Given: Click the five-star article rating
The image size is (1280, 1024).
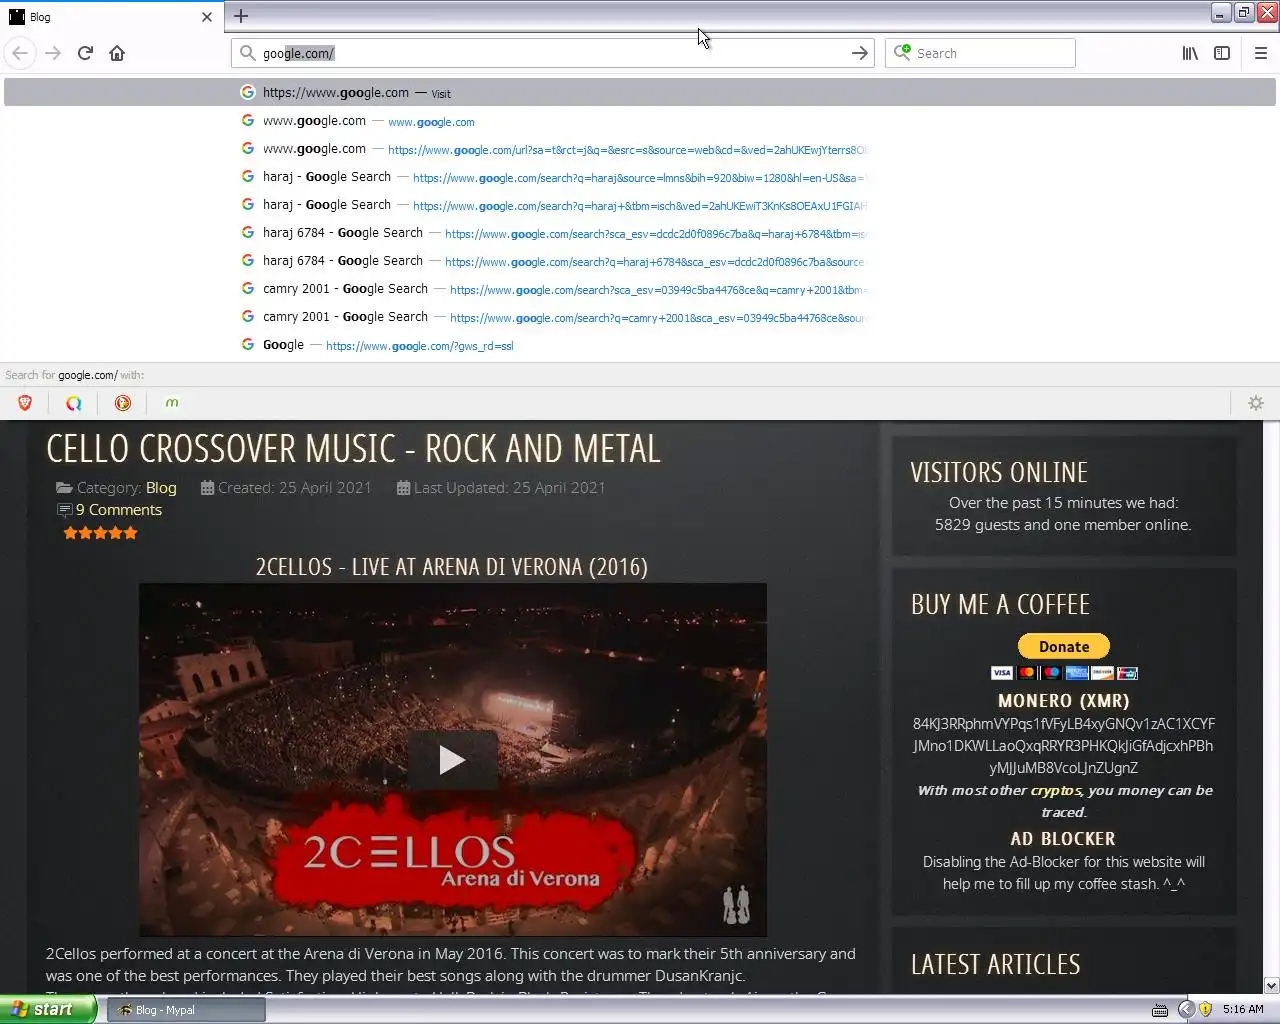Looking at the screenshot, I should click(x=100, y=533).
